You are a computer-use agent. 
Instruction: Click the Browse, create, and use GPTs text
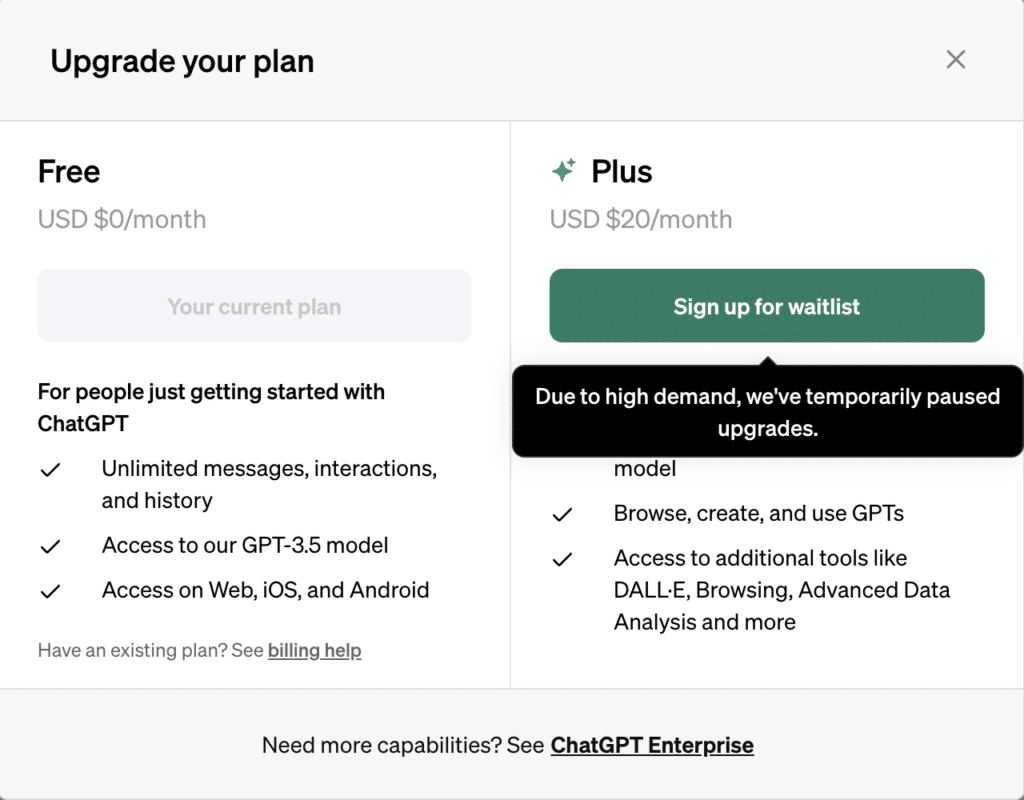coord(759,513)
